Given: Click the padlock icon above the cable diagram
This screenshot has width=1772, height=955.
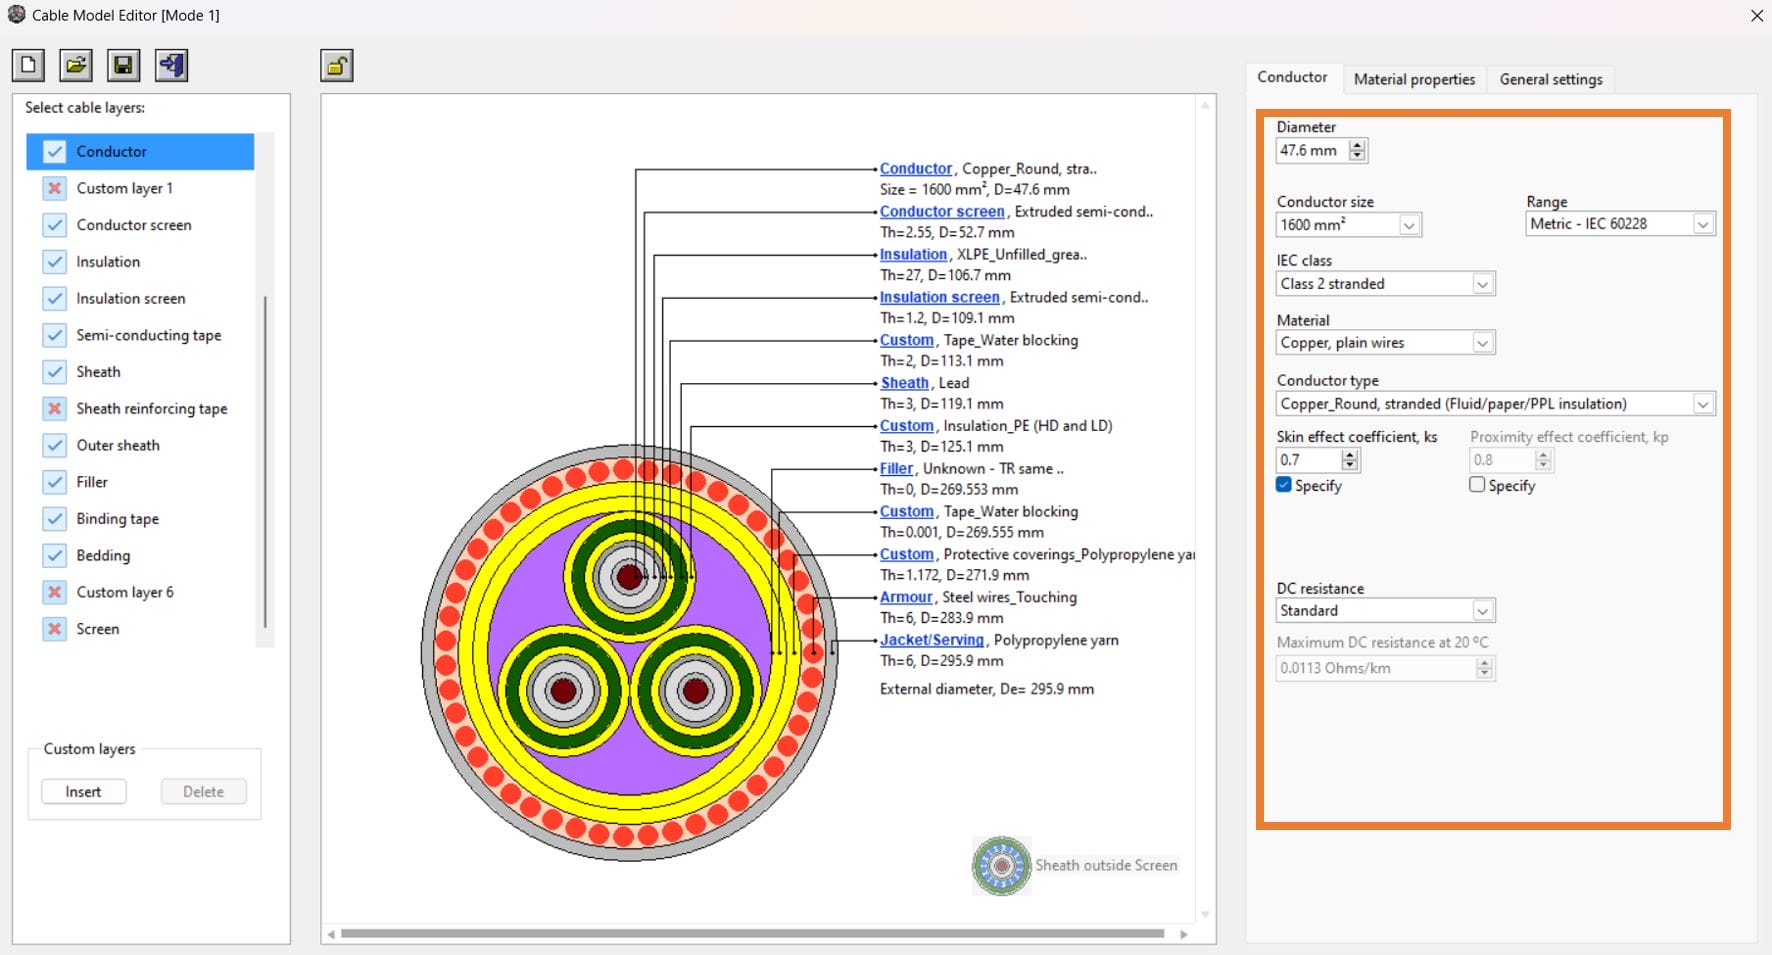Looking at the screenshot, I should click(335, 64).
